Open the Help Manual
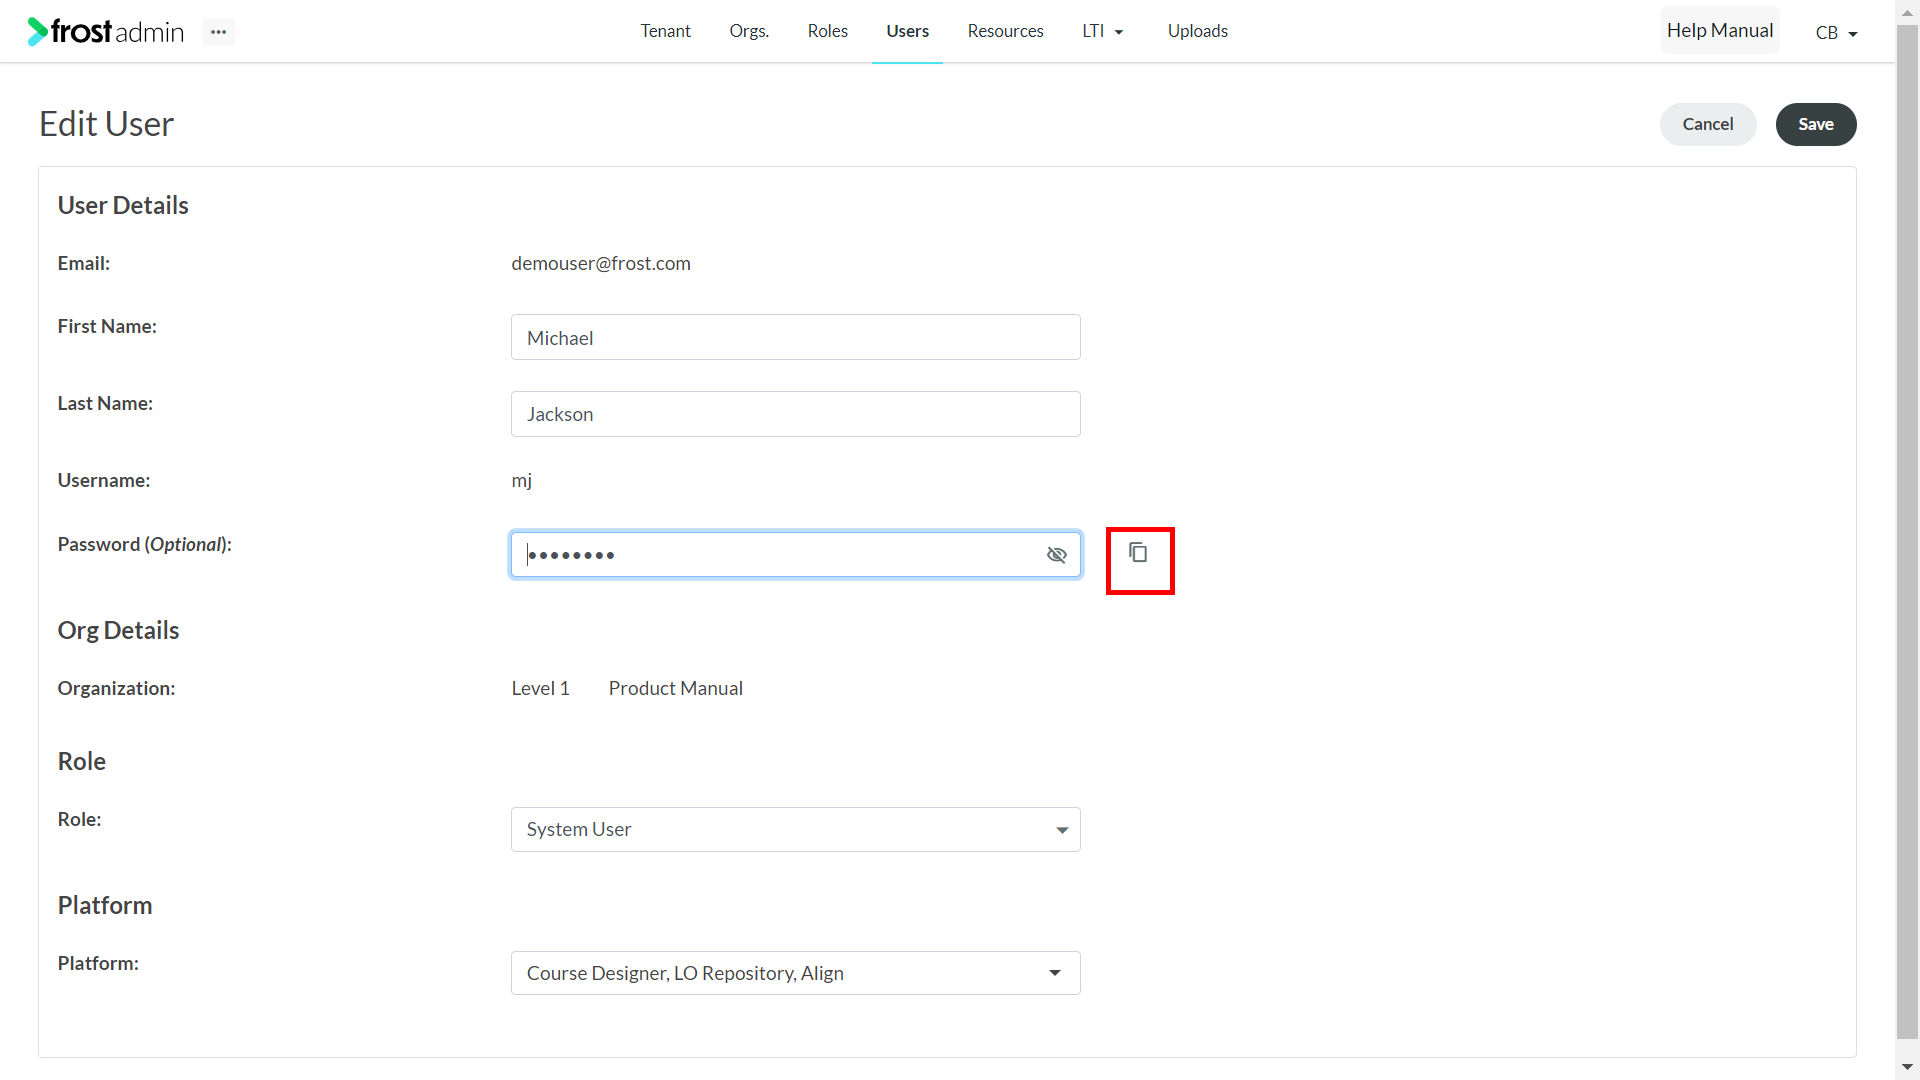The height and width of the screenshot is (1080, 1920). (x=1720, y=30)
